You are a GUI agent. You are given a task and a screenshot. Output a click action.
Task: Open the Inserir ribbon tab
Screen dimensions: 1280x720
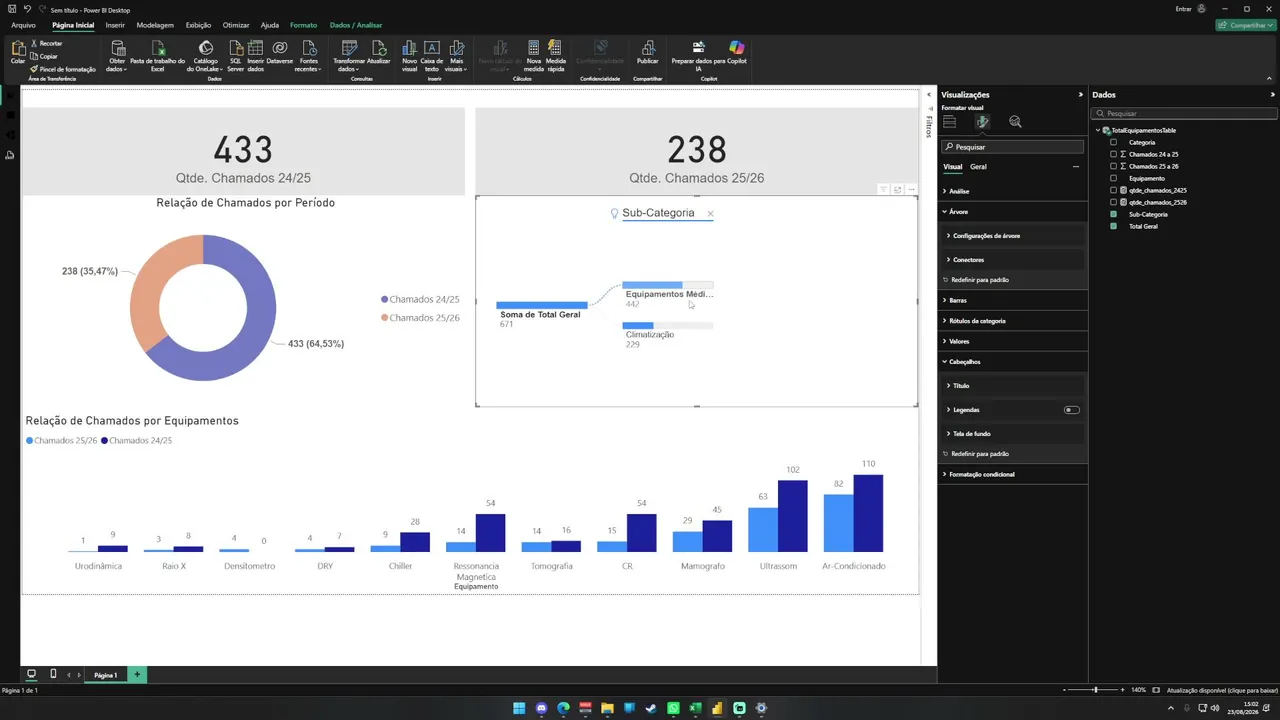(115, 25)
